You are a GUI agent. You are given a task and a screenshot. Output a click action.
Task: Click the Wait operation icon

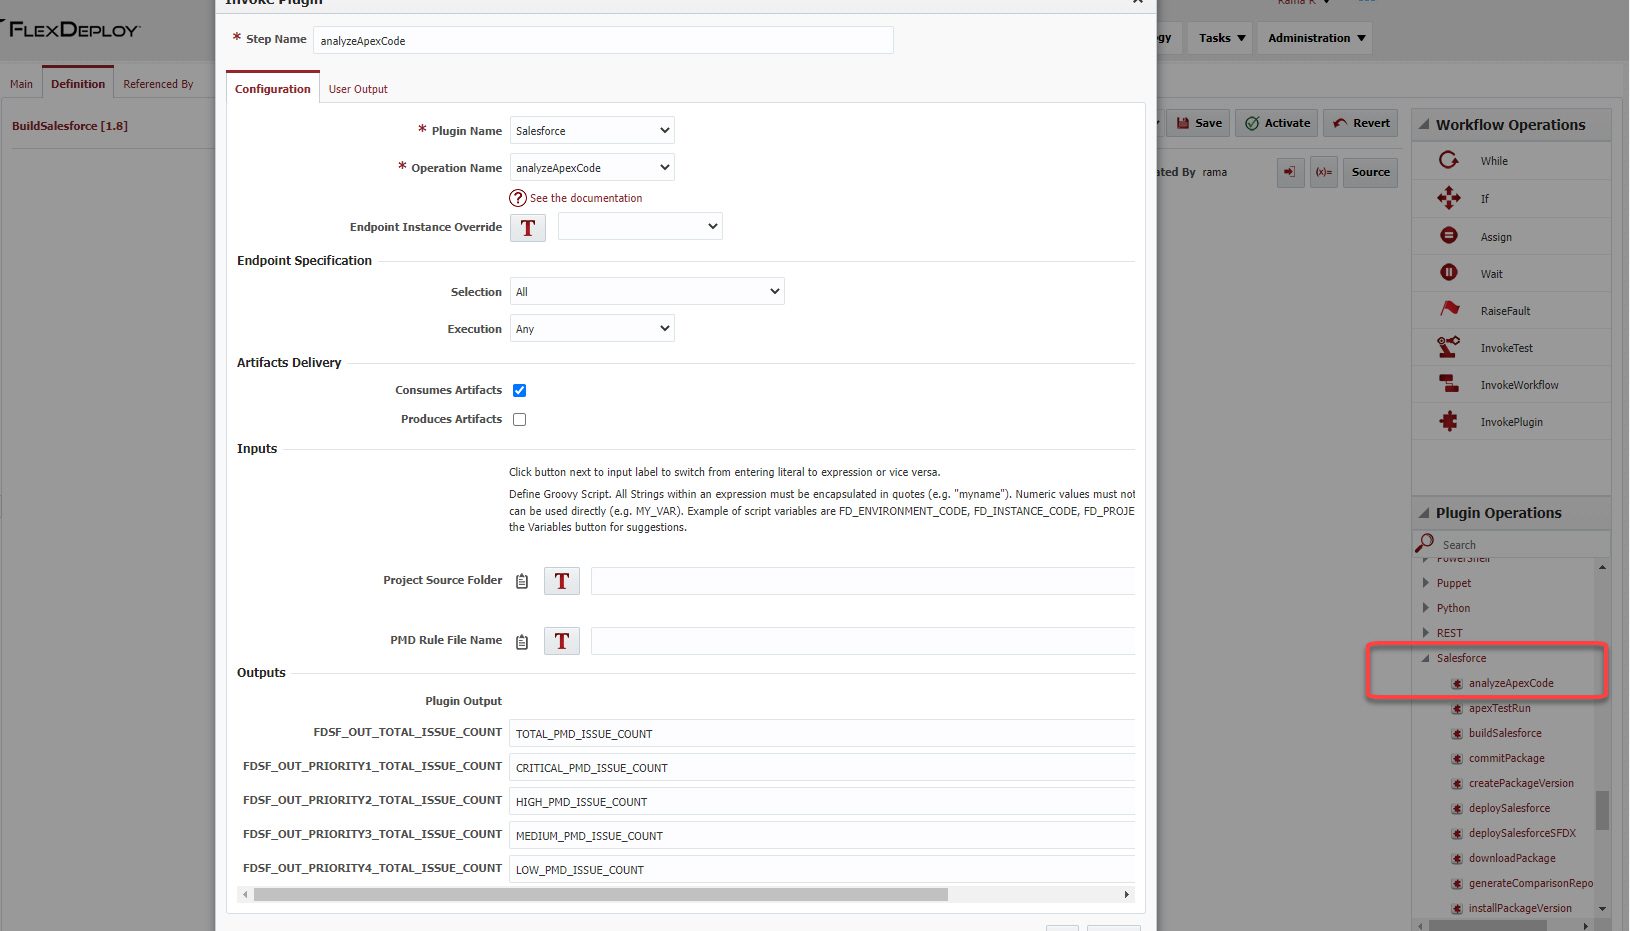(x=1448, y=272)
